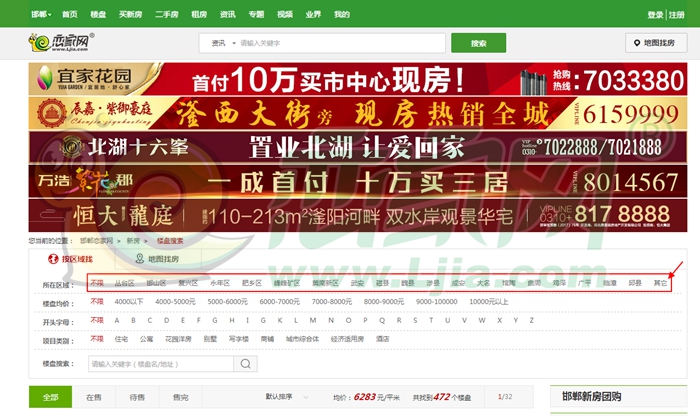
Task: Click the location icon beside 地图找房 tab
Action: point(140,258)
